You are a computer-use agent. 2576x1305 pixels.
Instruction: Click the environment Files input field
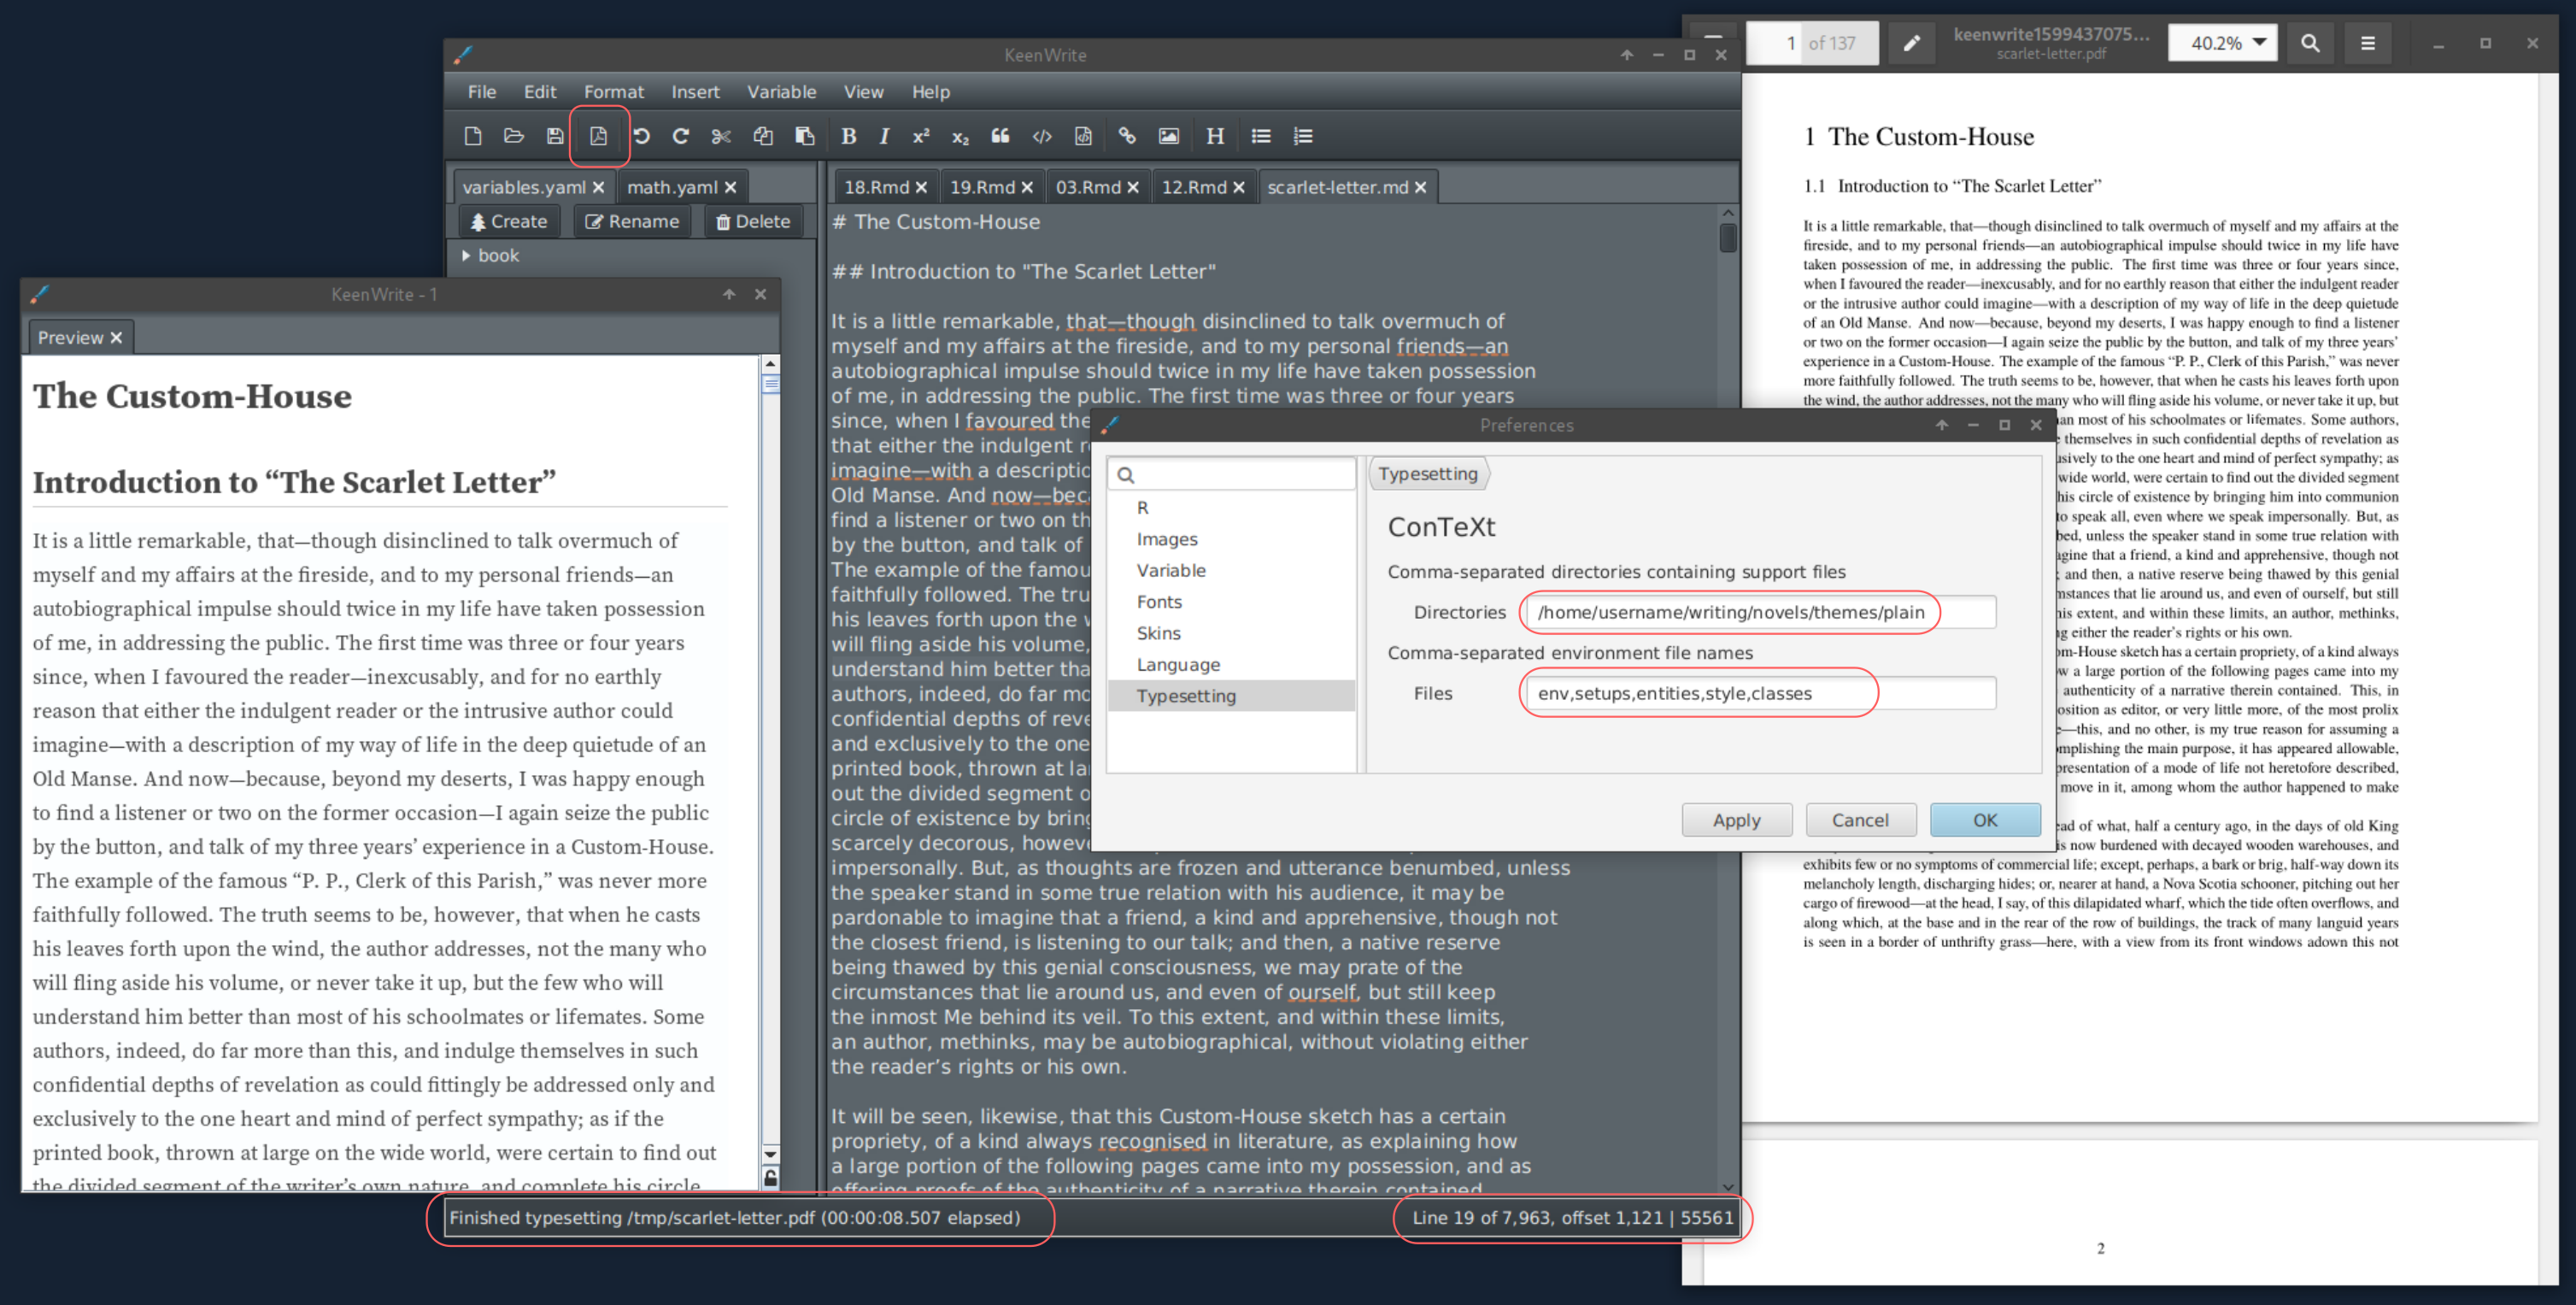tap(1760, 693)
